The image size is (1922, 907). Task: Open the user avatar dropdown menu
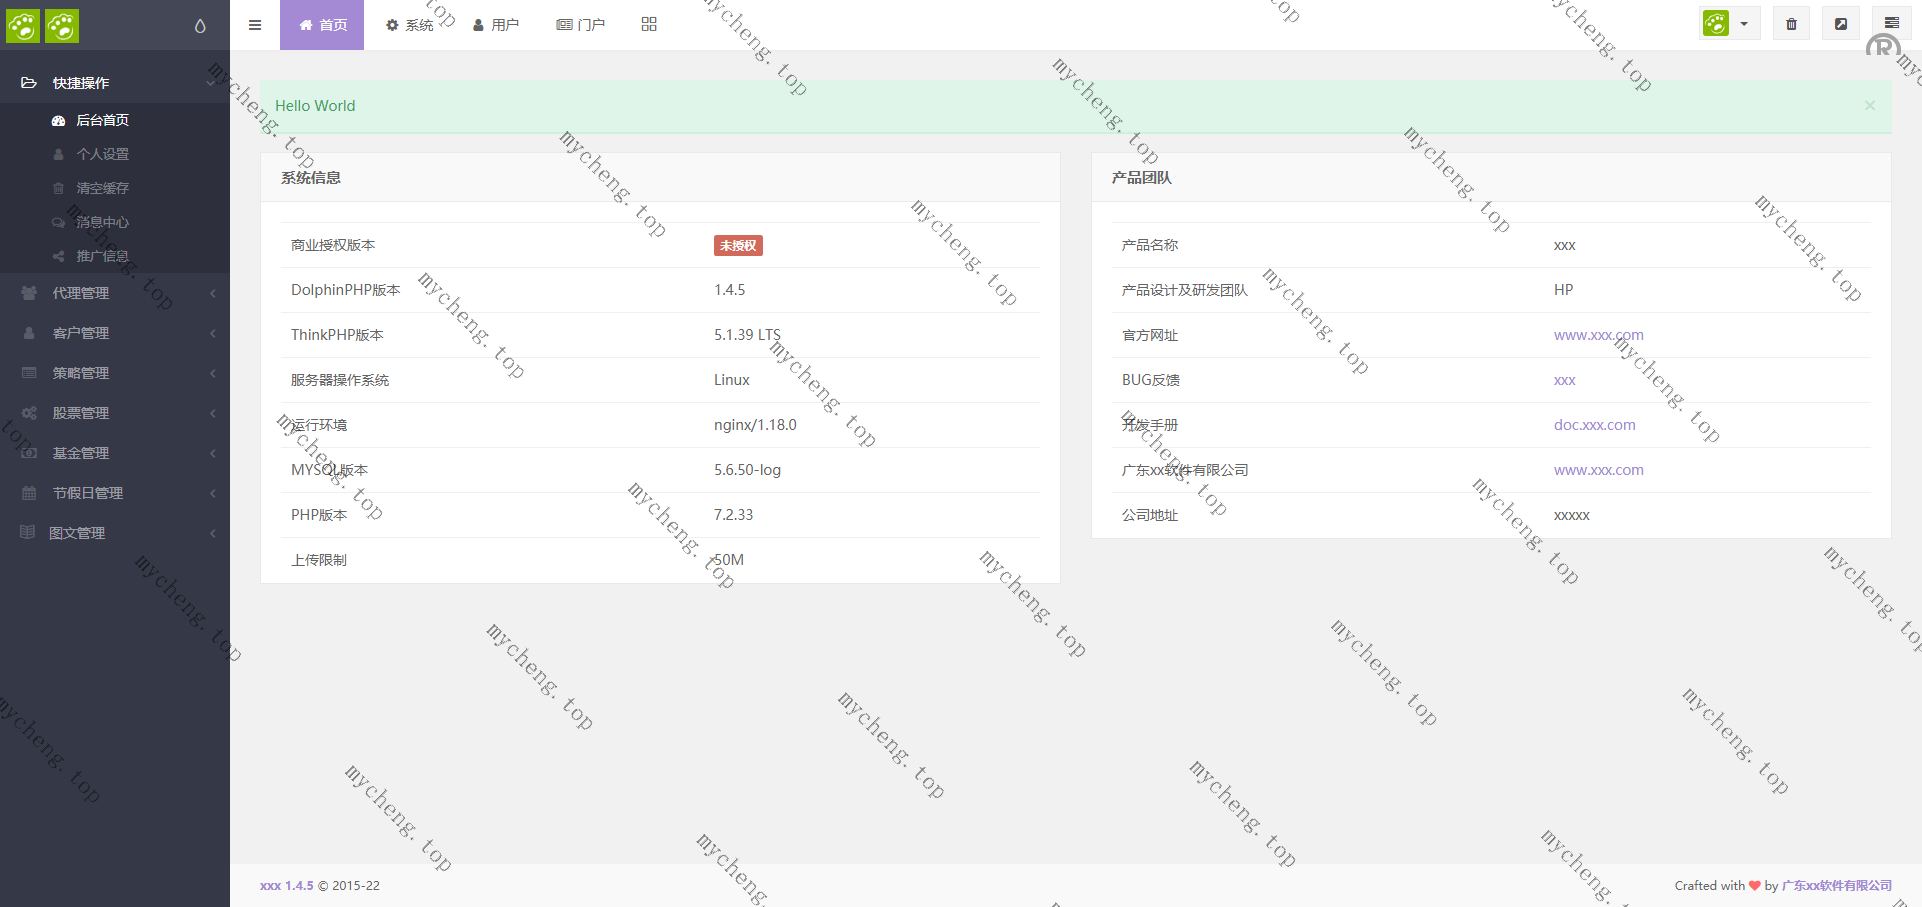point(1729,24)
